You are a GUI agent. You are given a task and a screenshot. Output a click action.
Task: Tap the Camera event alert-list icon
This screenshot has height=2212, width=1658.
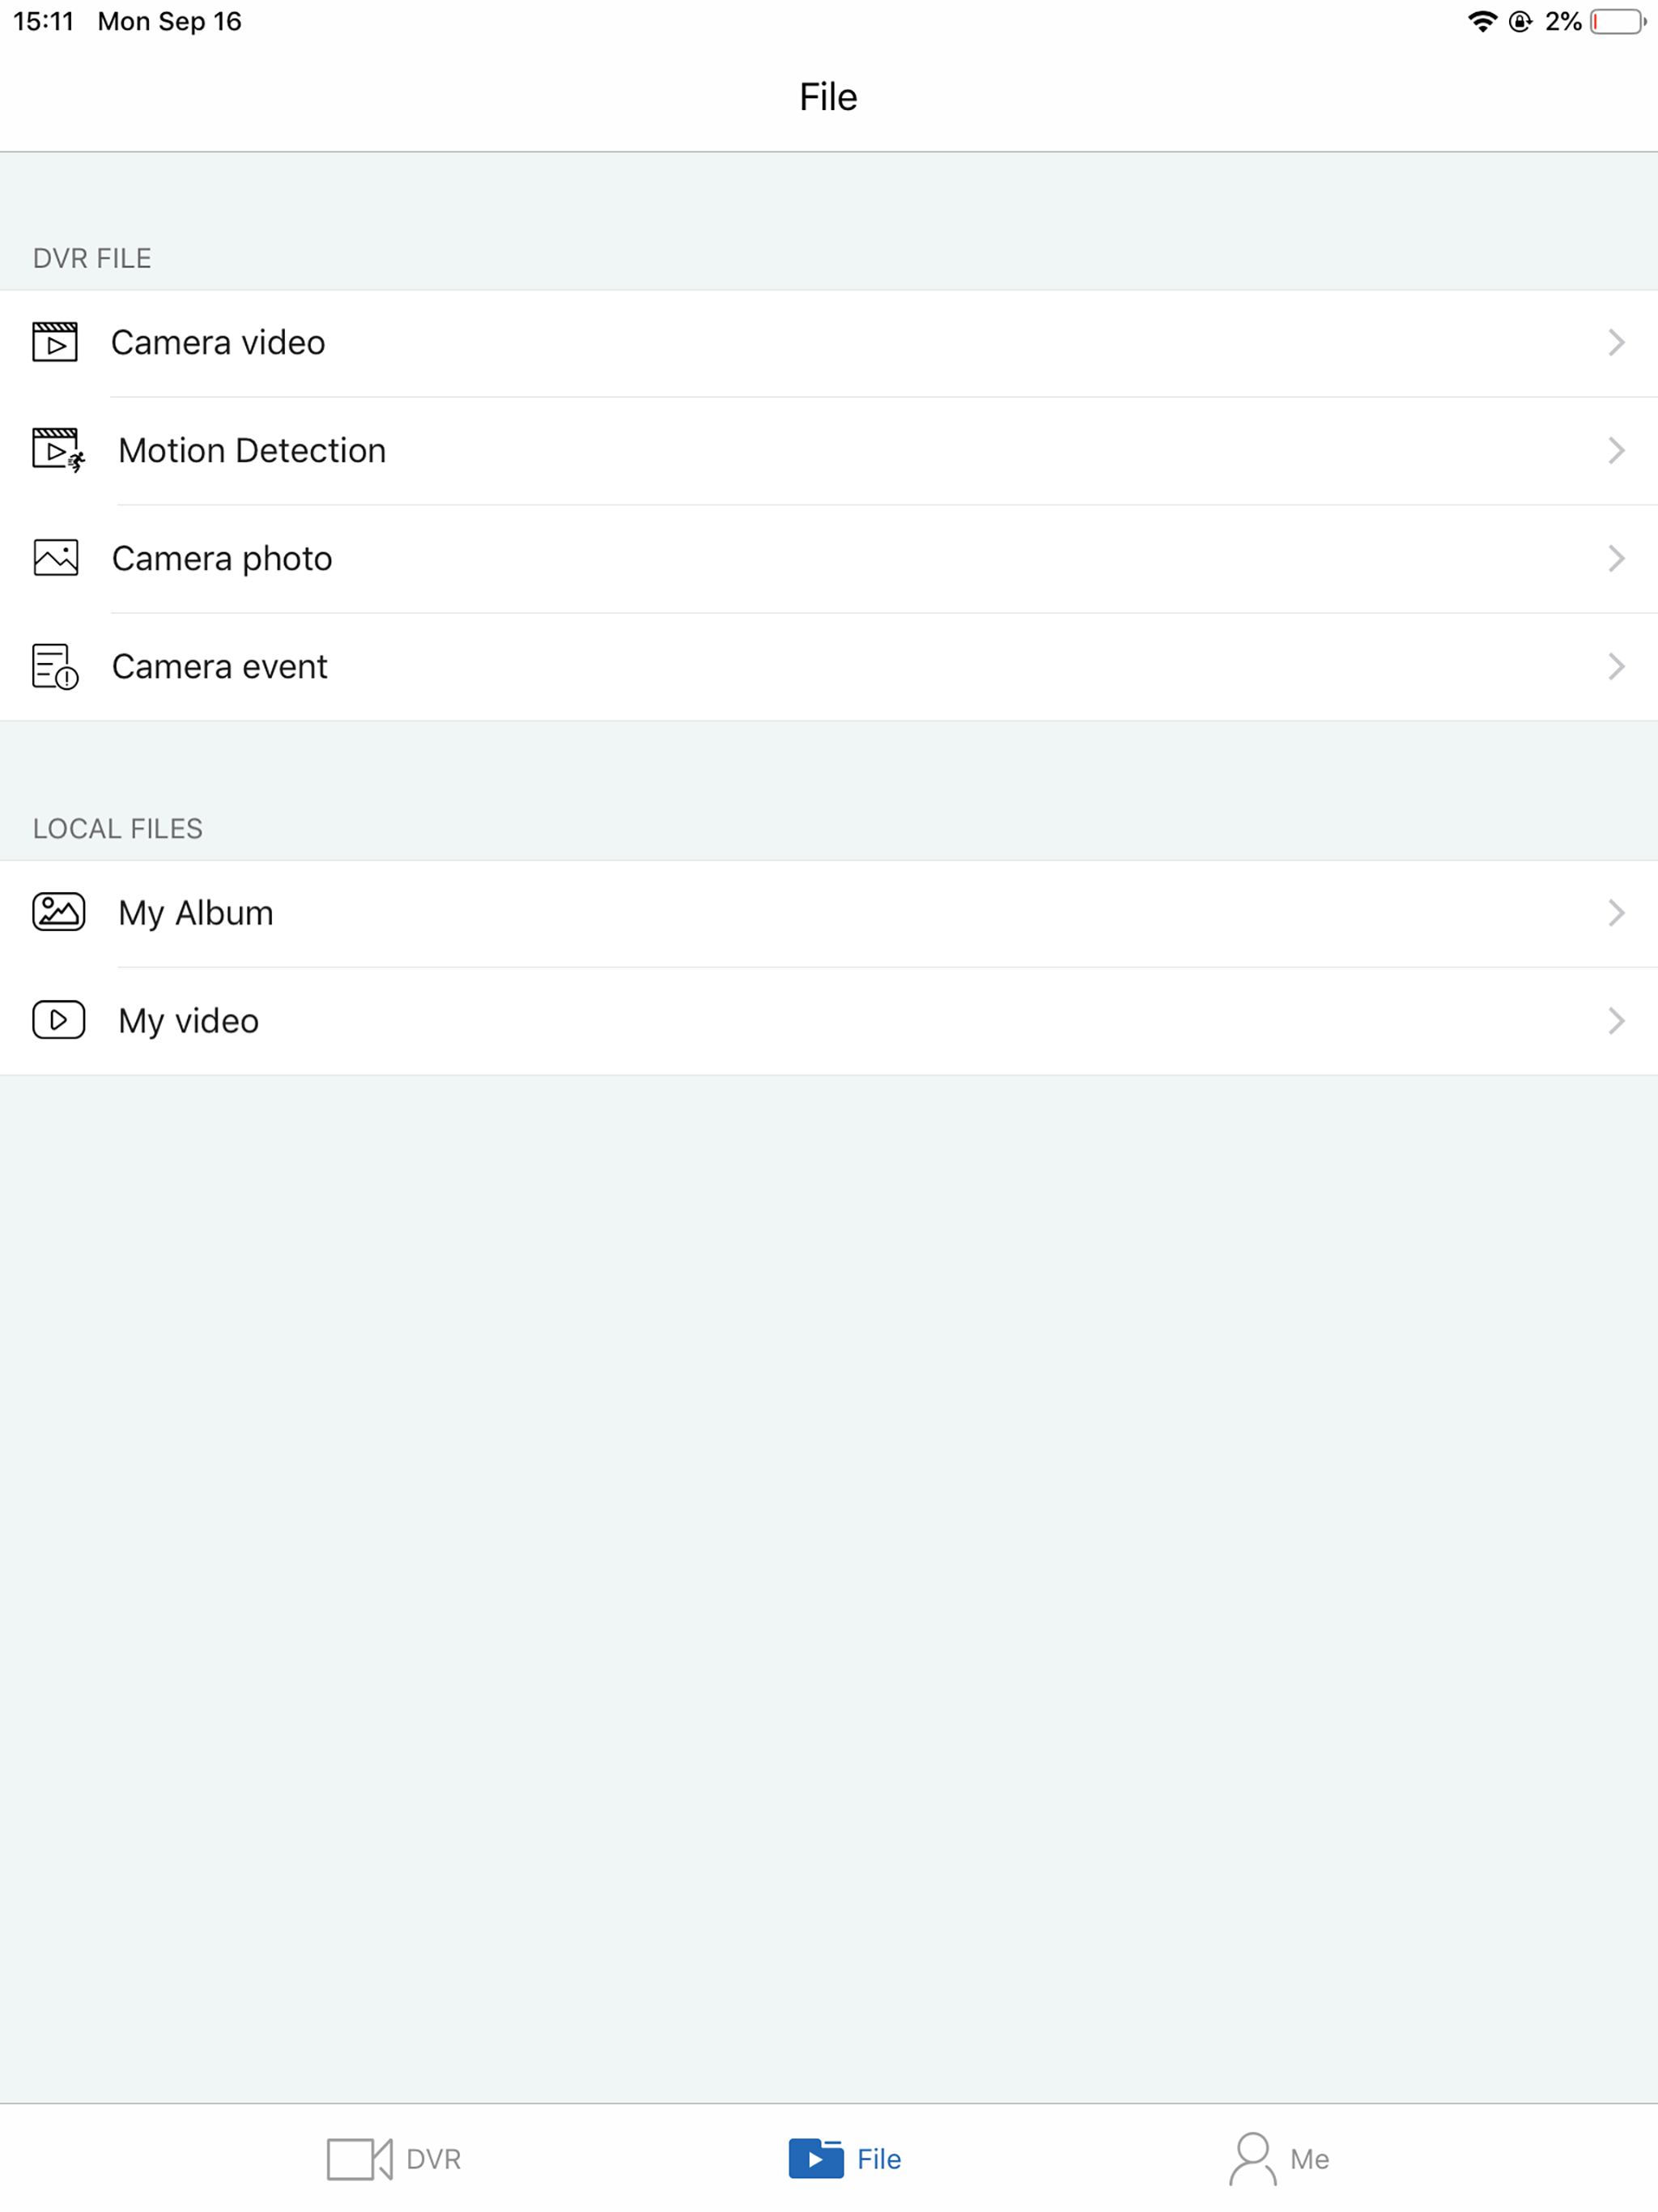55,666
